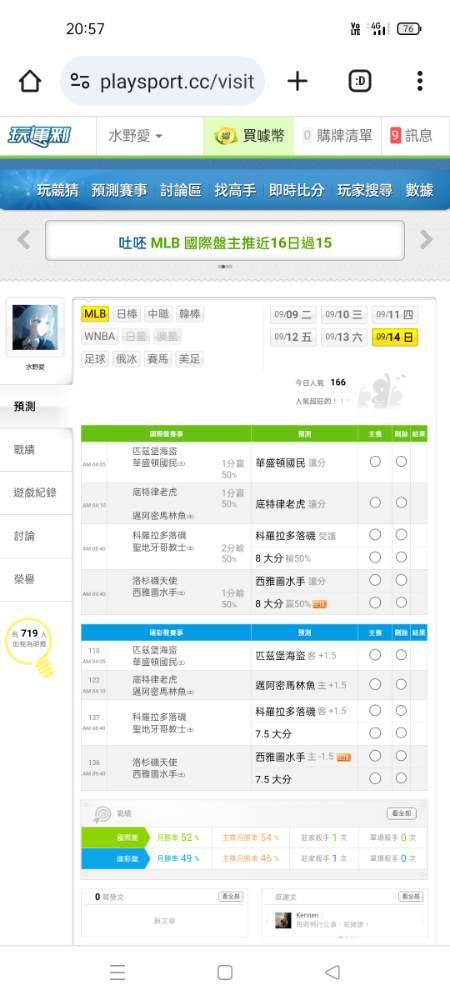Screen dimensions: 450x1000
Task: Select 刪除 radio for 底特律老虎 讓分 prediction
Action: [x=401, y=503]
